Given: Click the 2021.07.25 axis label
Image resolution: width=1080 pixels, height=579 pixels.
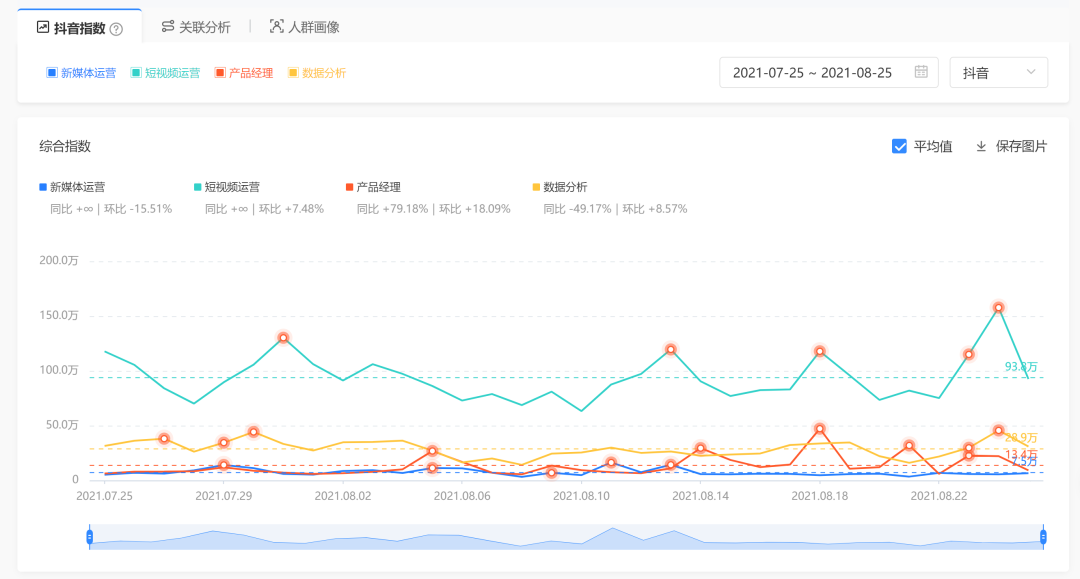Looking at the screenshot, I should coord(105,496).
